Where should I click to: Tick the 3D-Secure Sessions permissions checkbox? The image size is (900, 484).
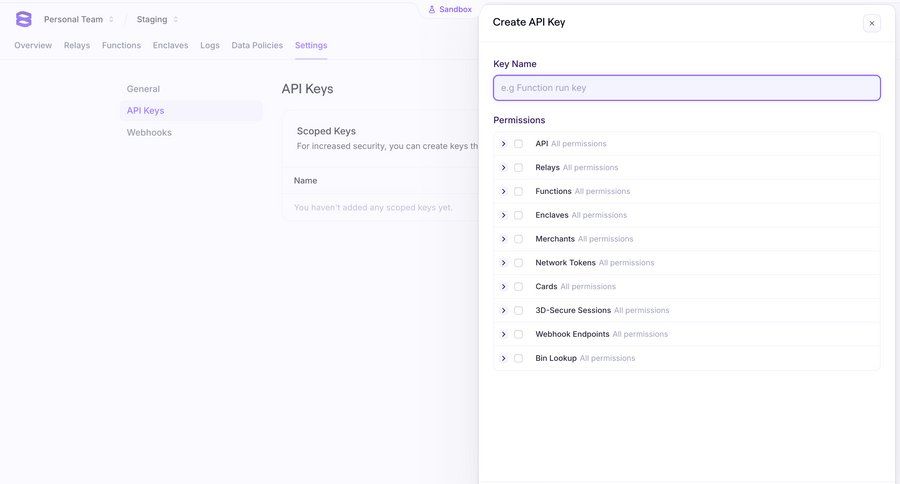click(x=518, y=311)
